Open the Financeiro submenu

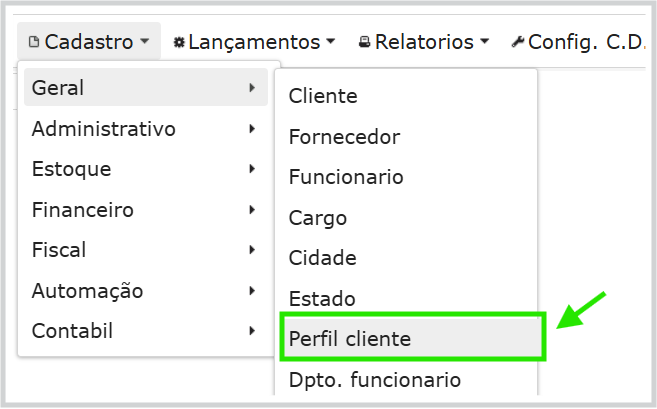click(145, 210)
